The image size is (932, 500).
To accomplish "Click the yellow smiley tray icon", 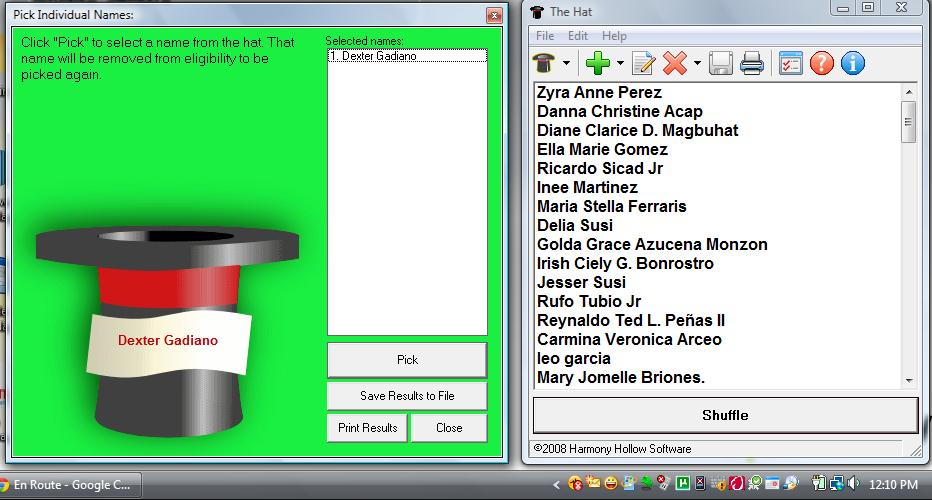I will [x=611, y=483].
